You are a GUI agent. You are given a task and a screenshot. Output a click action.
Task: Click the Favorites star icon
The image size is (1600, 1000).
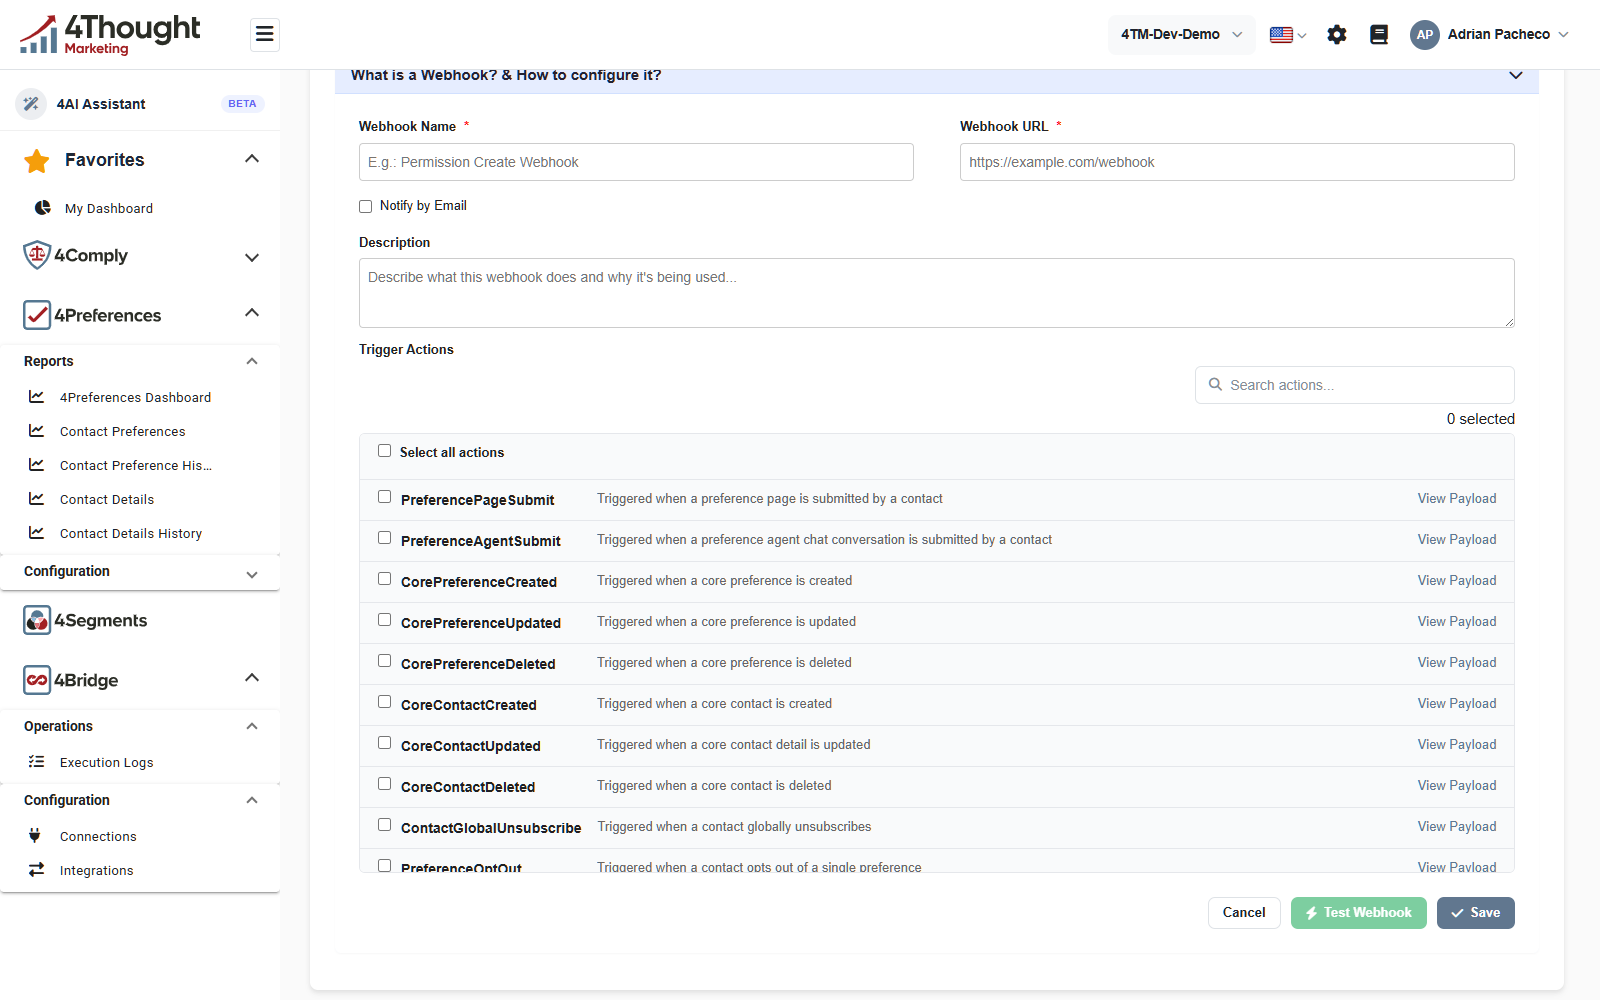(x=37, y=160)
